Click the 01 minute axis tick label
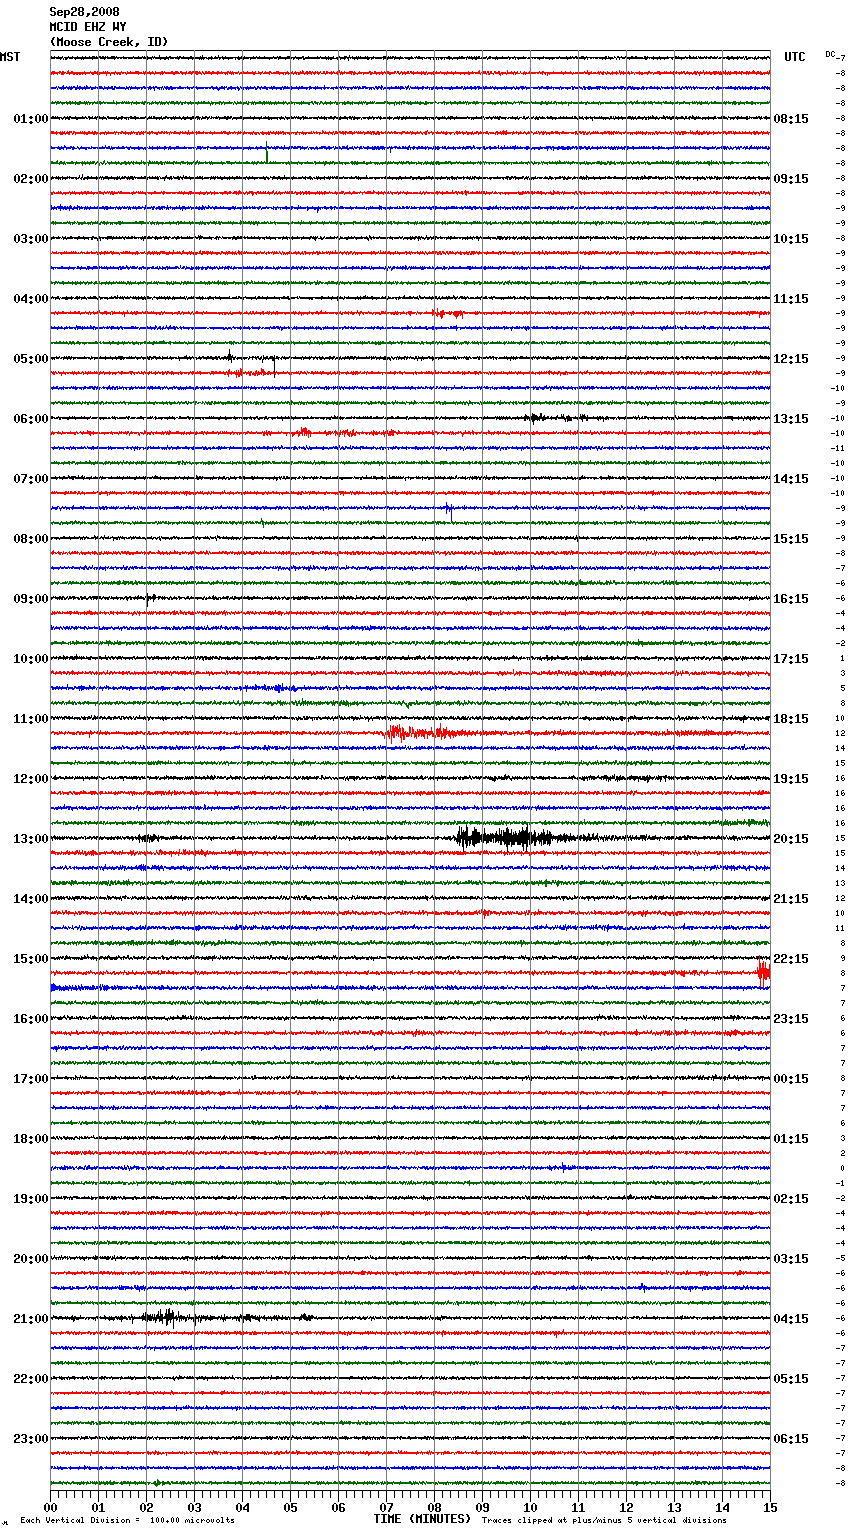 (x=98, y=1507)
